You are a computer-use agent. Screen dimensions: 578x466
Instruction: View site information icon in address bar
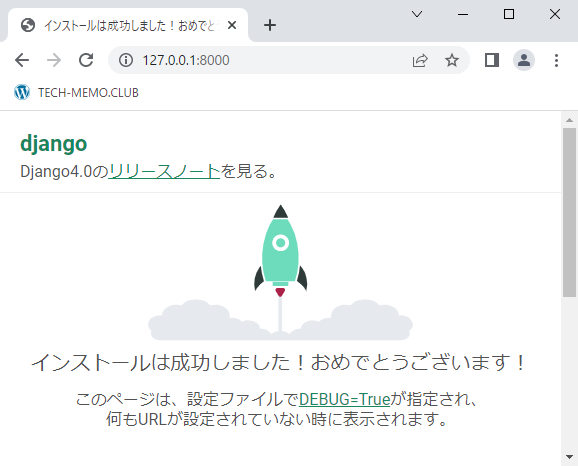click(126, 60)
